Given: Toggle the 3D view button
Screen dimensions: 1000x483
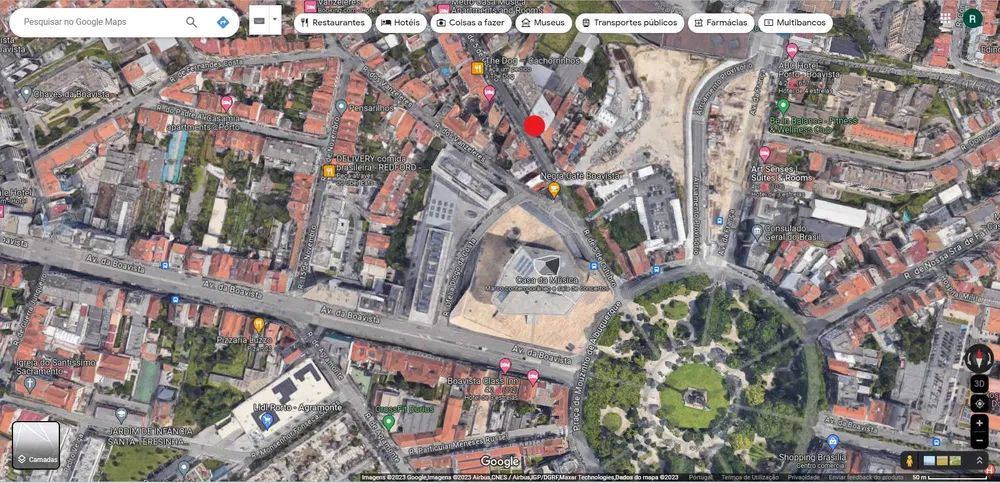Looking at the screenshot, I should pyautogui.click(x=979, y=383).
